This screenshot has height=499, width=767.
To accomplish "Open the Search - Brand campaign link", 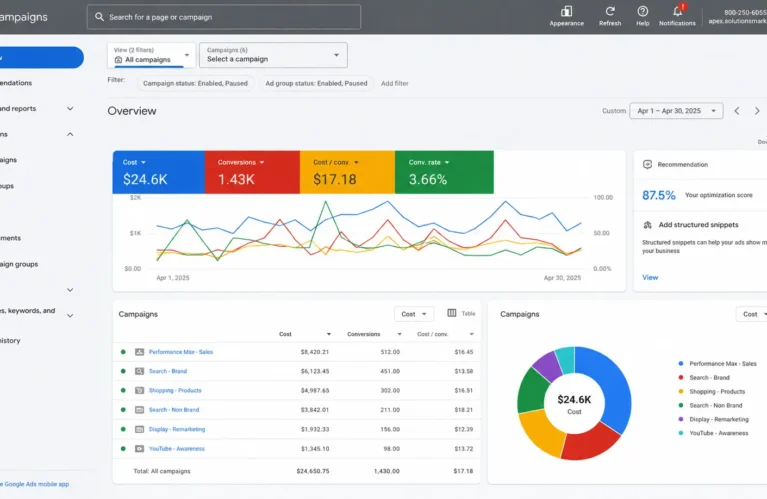I will click(x=168, y=371).
